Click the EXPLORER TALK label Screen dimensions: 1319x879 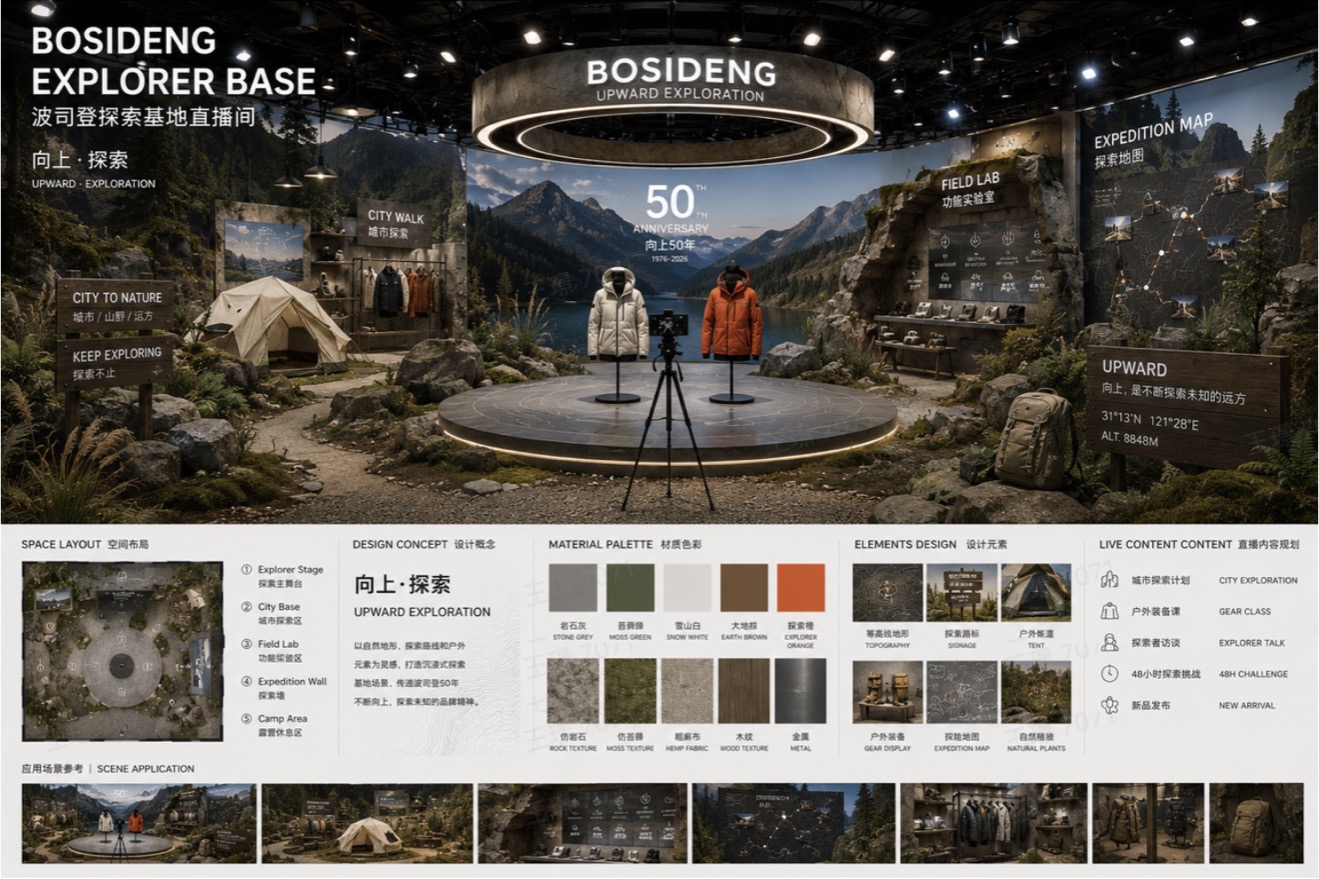click(x=1252, y=643)
